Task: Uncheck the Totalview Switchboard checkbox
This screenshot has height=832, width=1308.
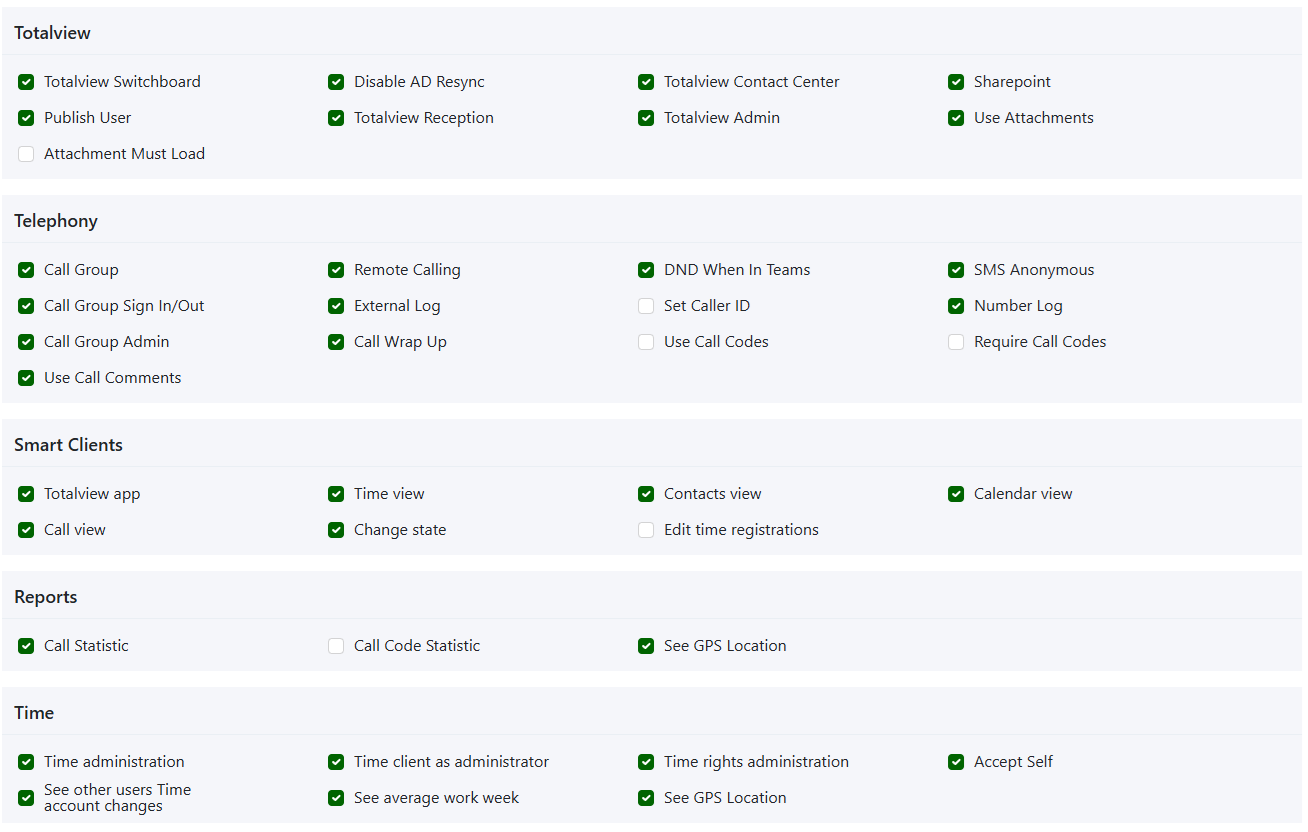Action: click(26, 82)
